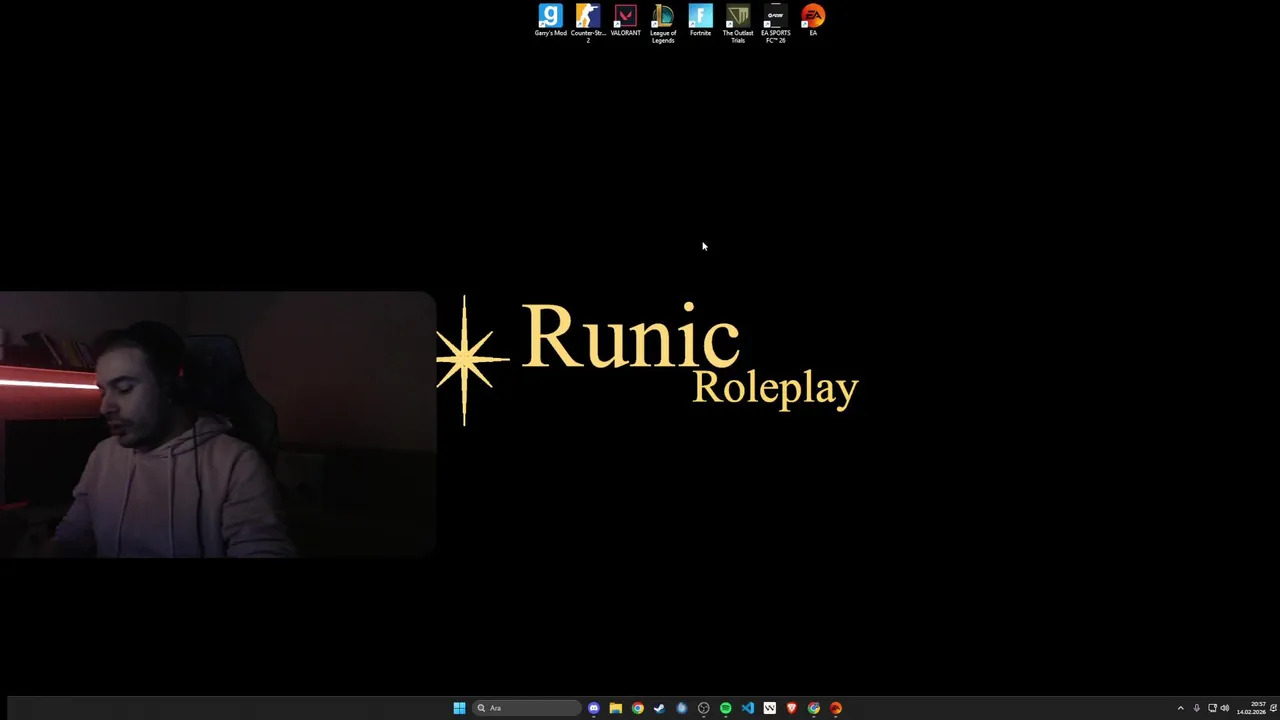Open the network status tray icon
The width and height of the screenshot is (1280, 720).
[1212, 708]
